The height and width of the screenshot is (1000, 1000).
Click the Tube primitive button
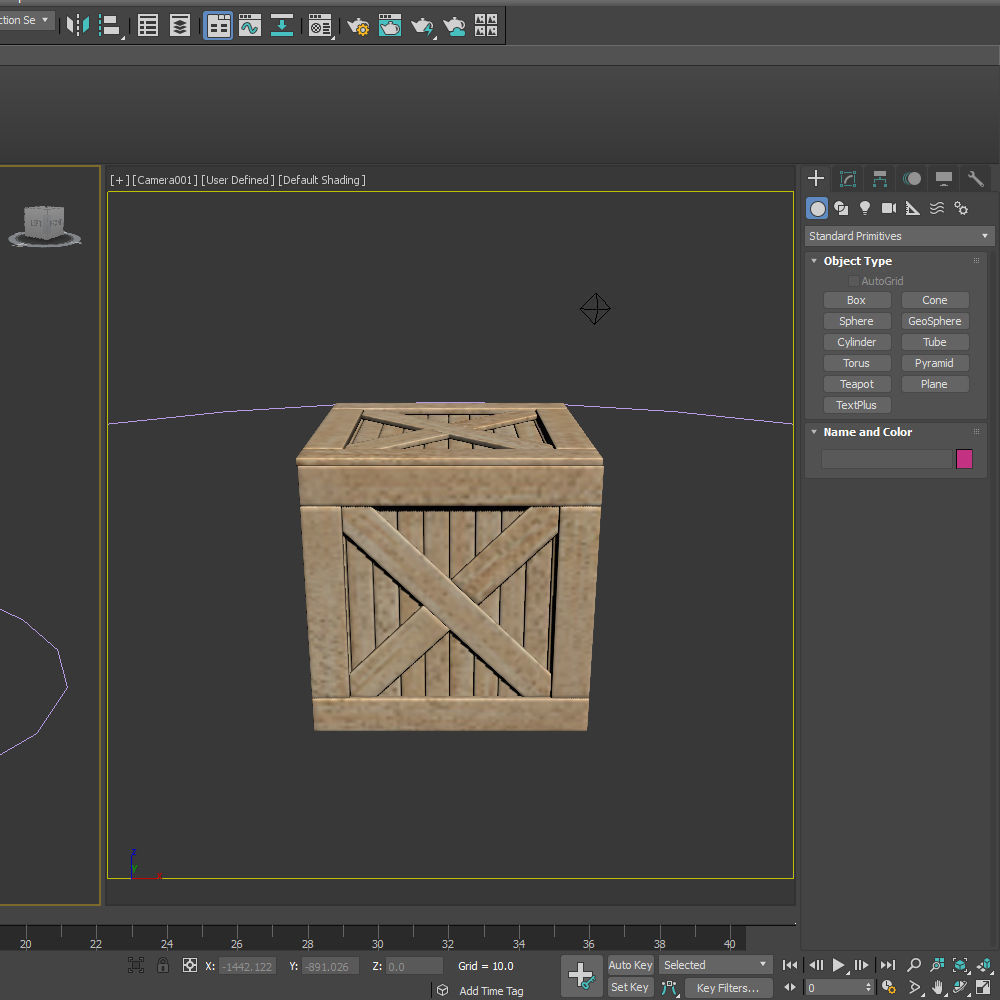935,342
